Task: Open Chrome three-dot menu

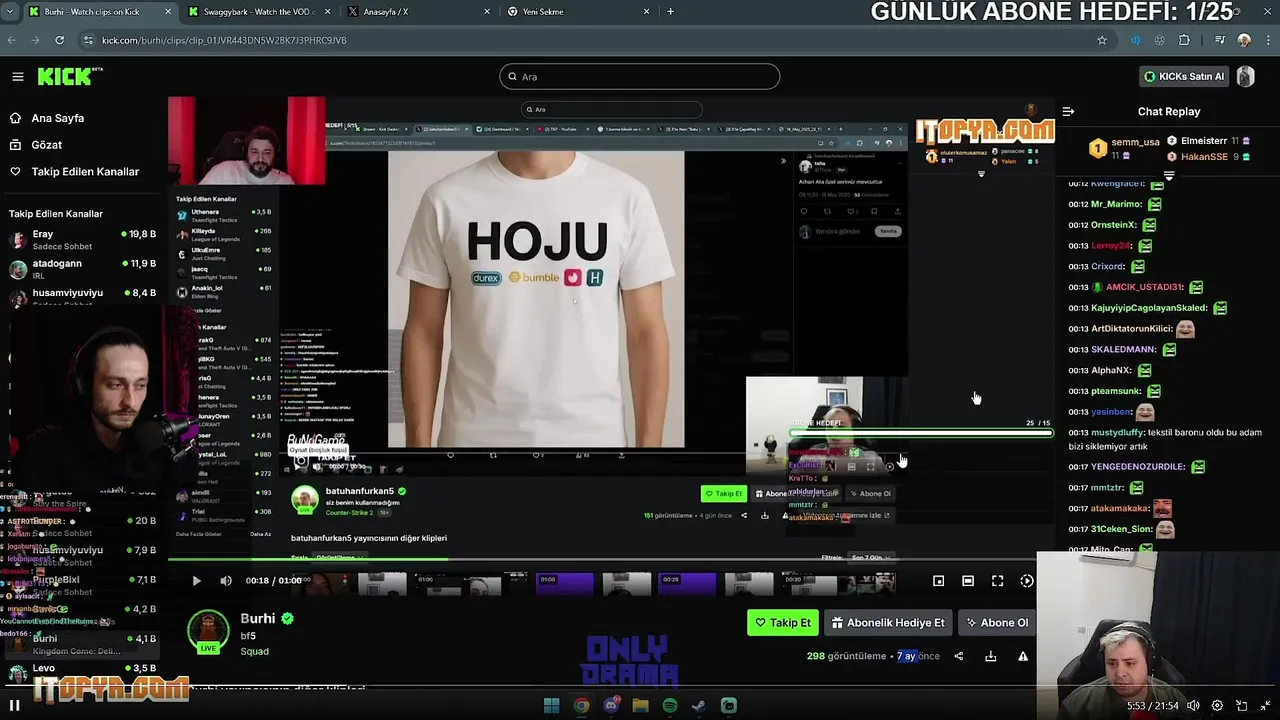Action: [1268, 40]
